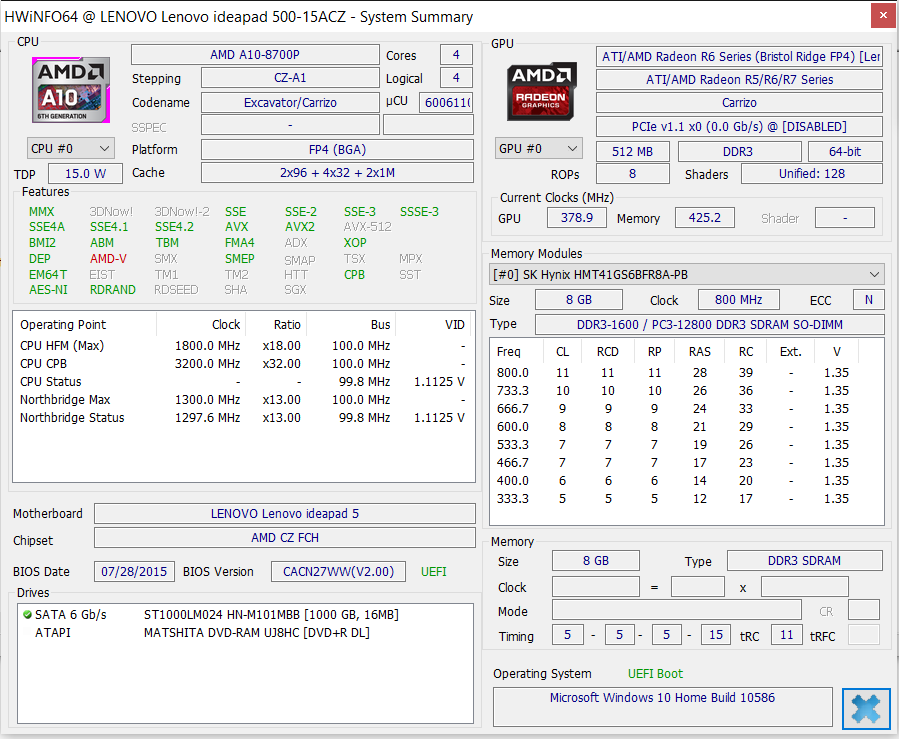Image resolution: width=899 pixels, height=739 pixels.
Task: Click the Freq column header in timing table
Action: pyautogui.click(x=516, y=351)
